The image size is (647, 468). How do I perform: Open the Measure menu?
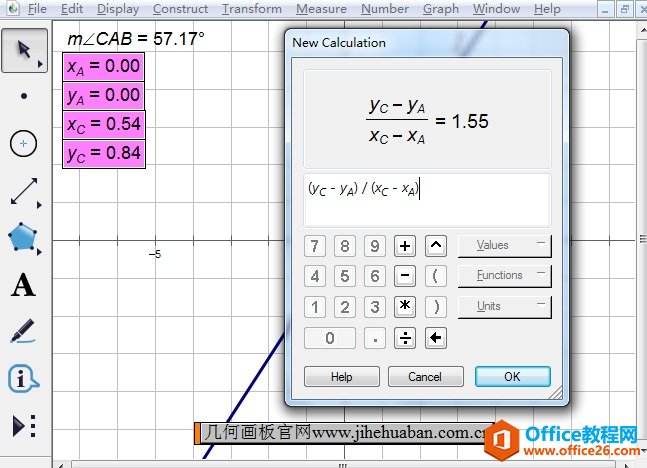322,9
